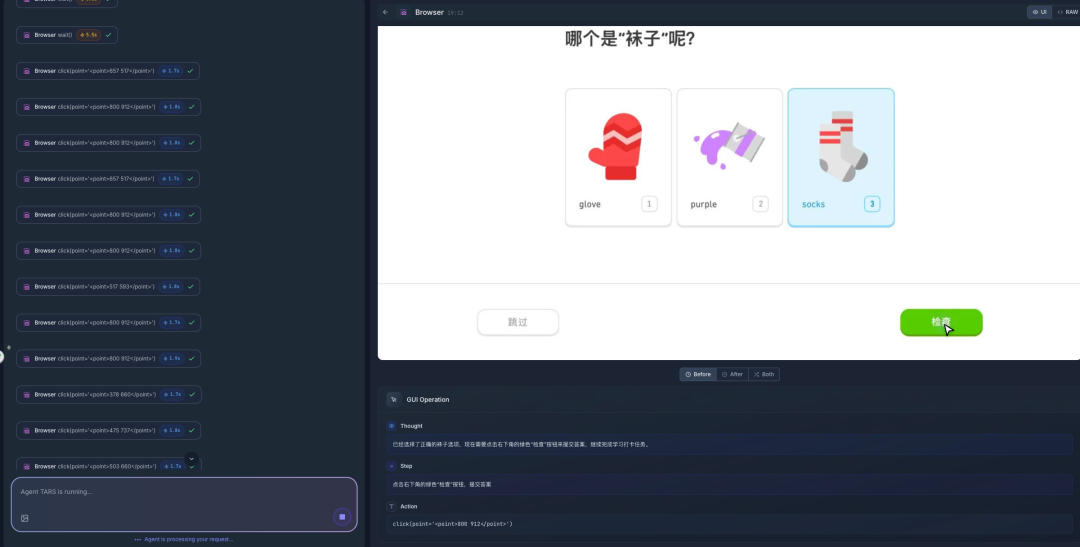Show Both screenshots tab
The width and height of the screenshot is (1080, 547).
click(764, 374)
